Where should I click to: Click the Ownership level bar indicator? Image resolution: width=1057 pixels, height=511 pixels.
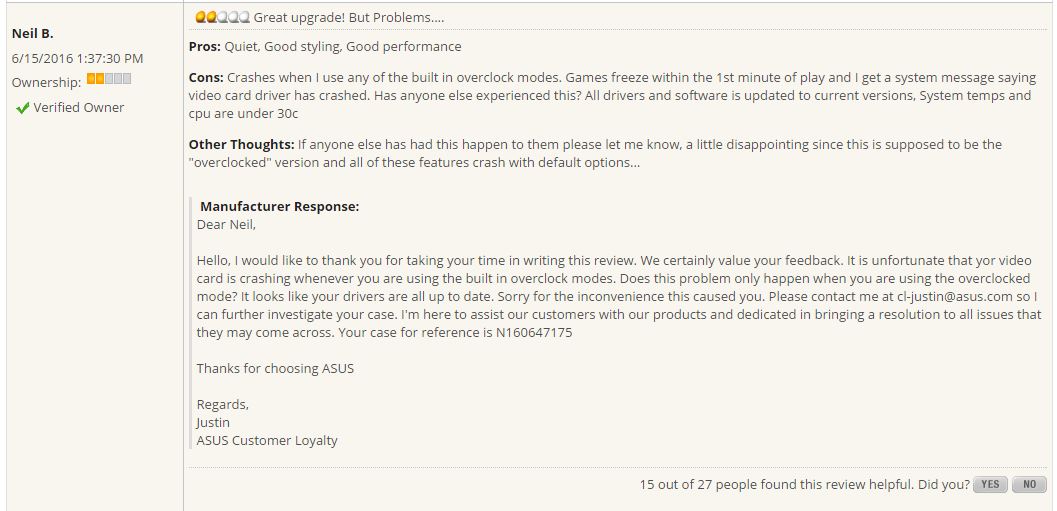click(x=109, y=79)
